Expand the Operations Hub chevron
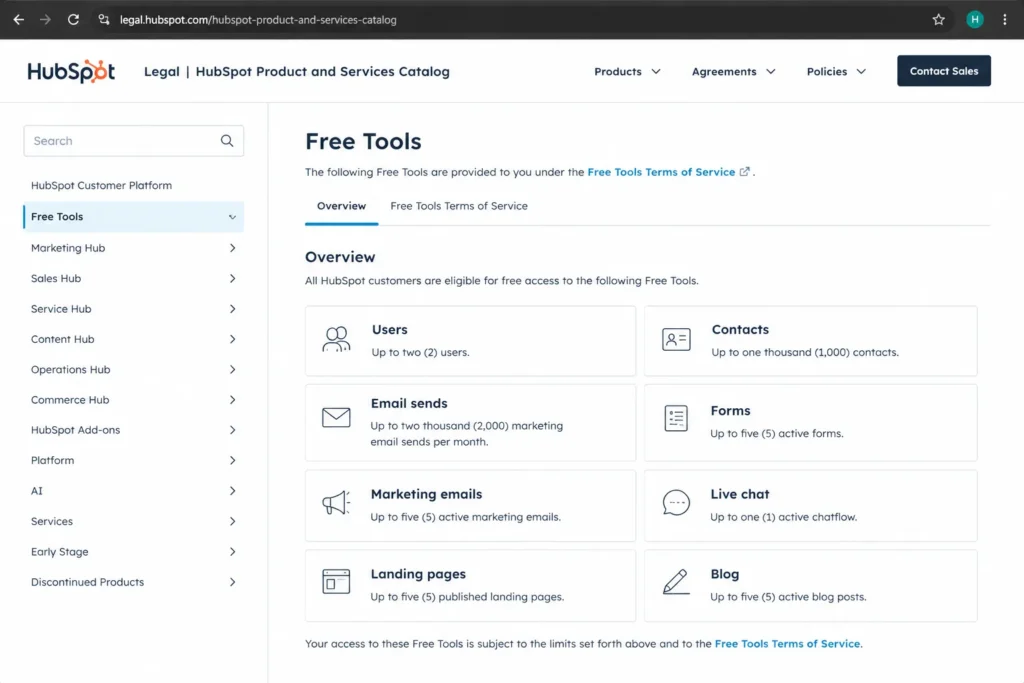This screenshot has width=1024, height=683. [232, 370]
